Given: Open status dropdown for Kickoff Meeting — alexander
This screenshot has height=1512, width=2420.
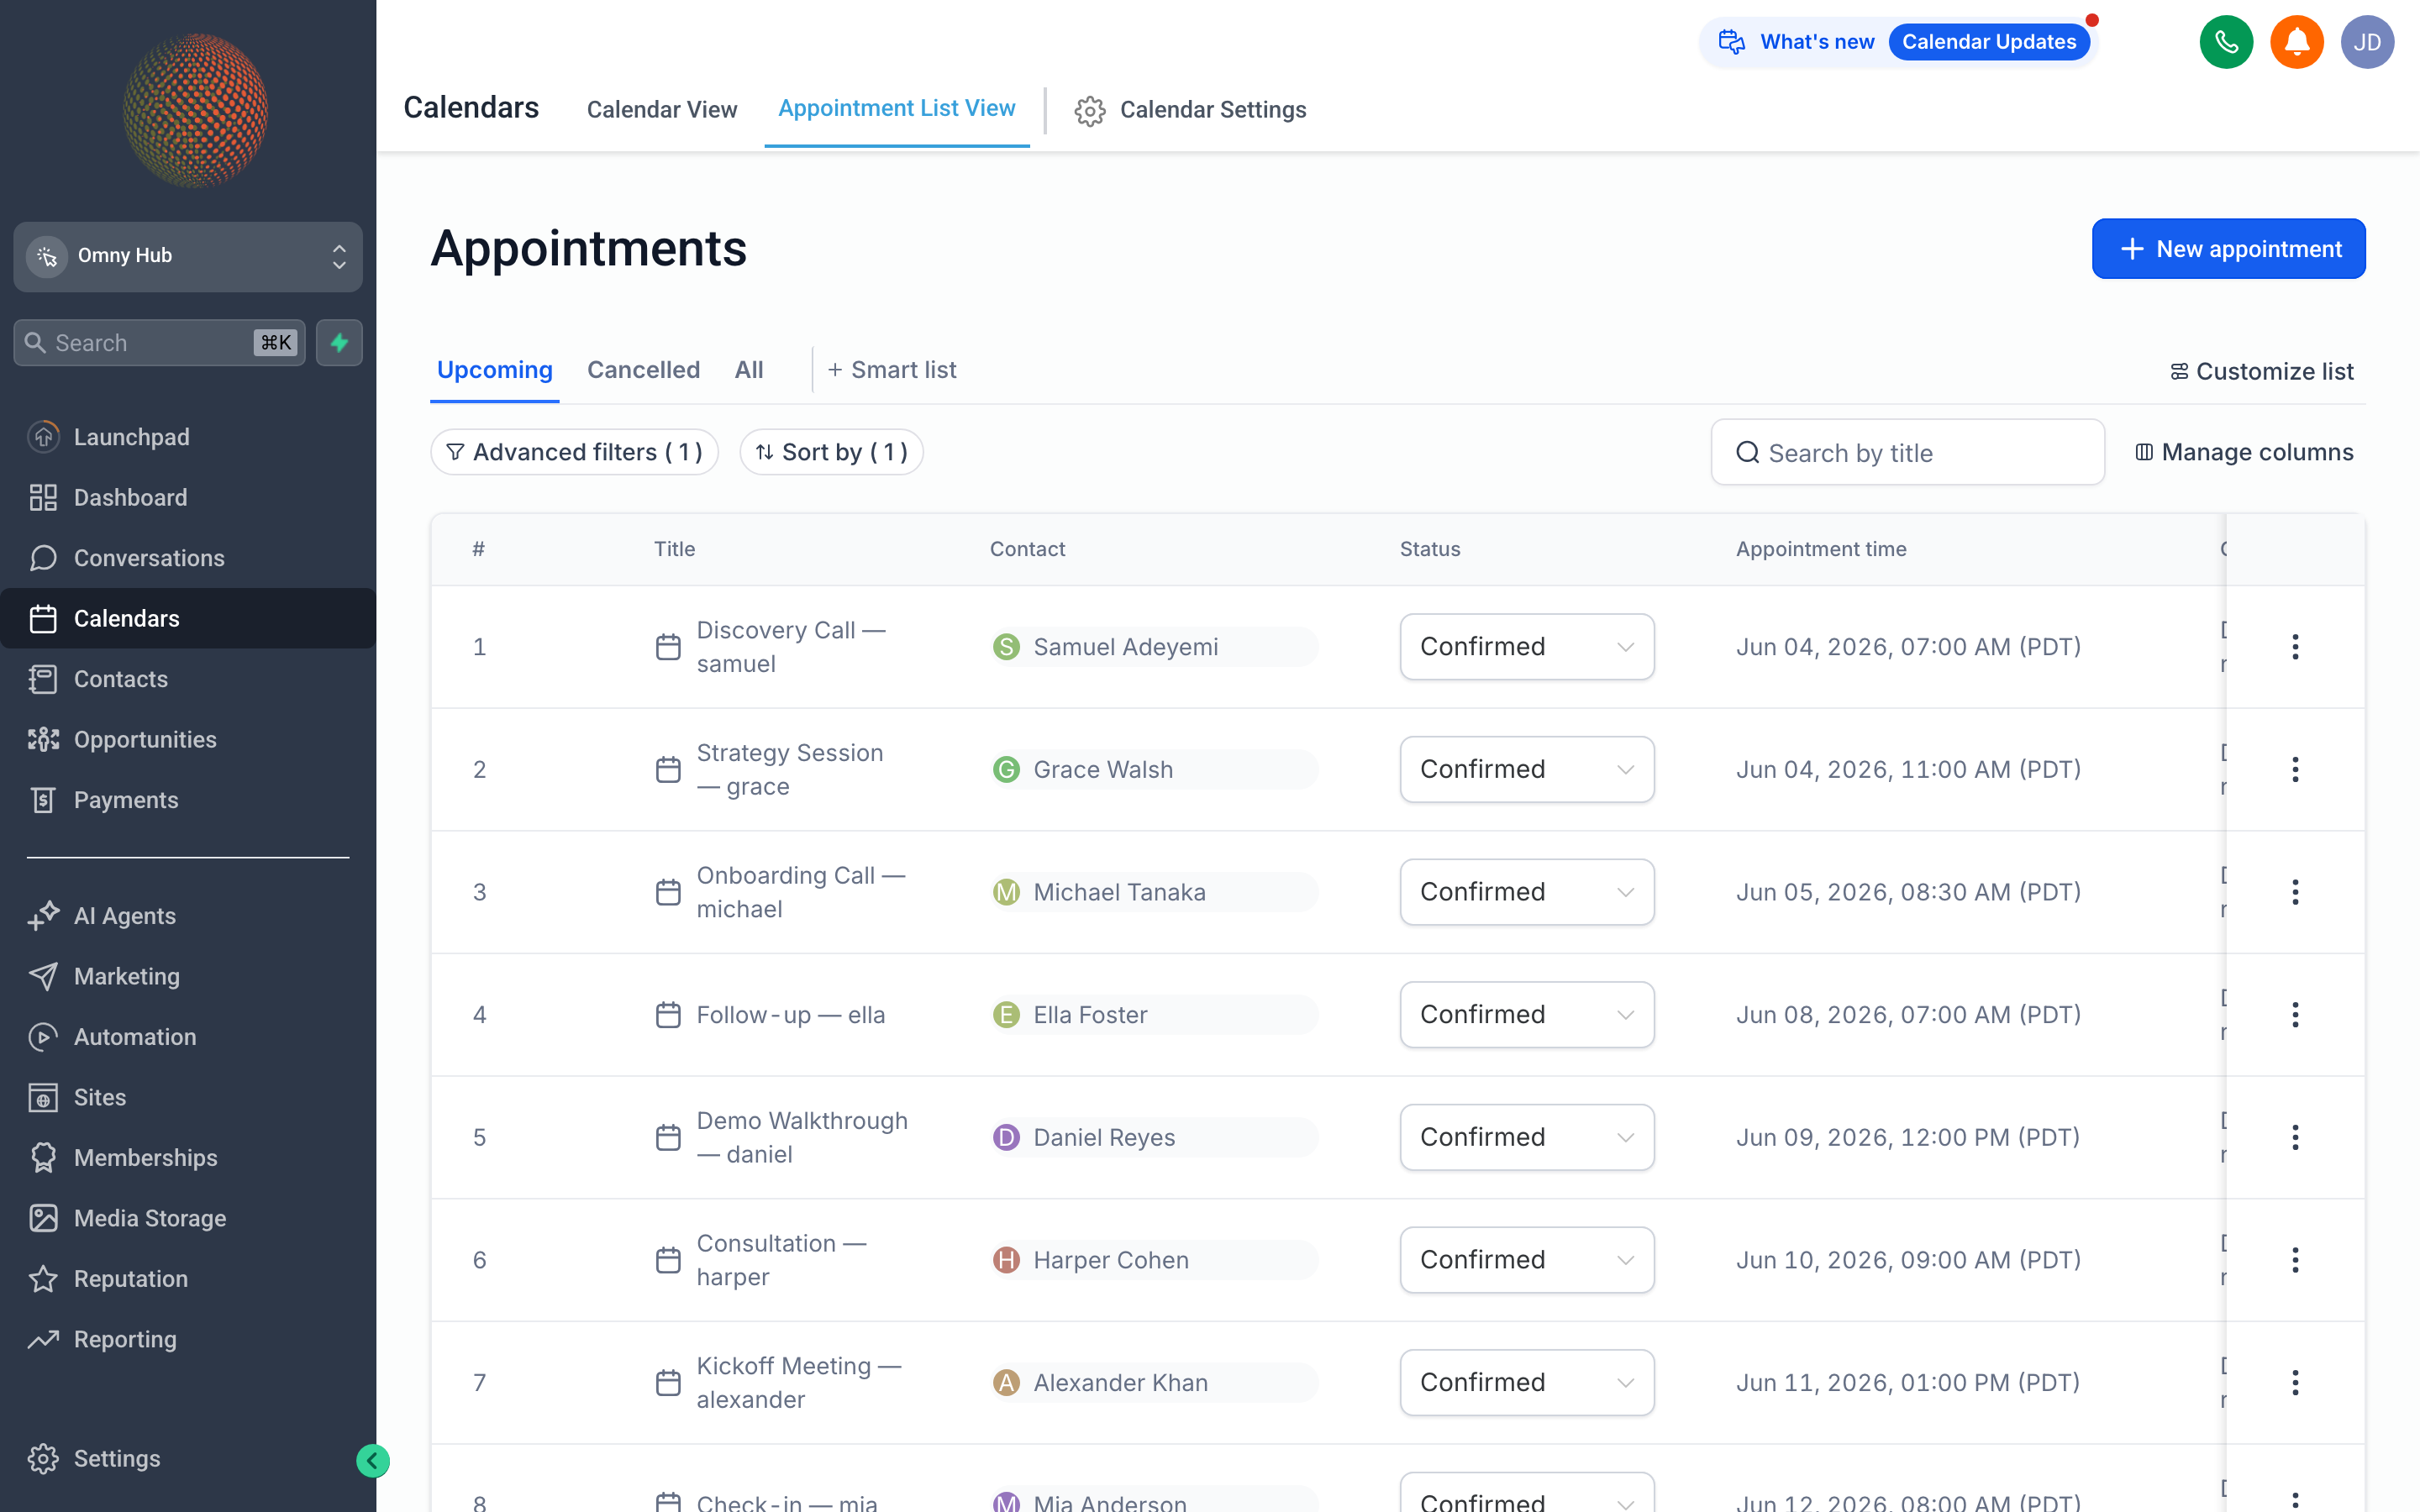Looking at the screenshot, I should [1527, 1383].
